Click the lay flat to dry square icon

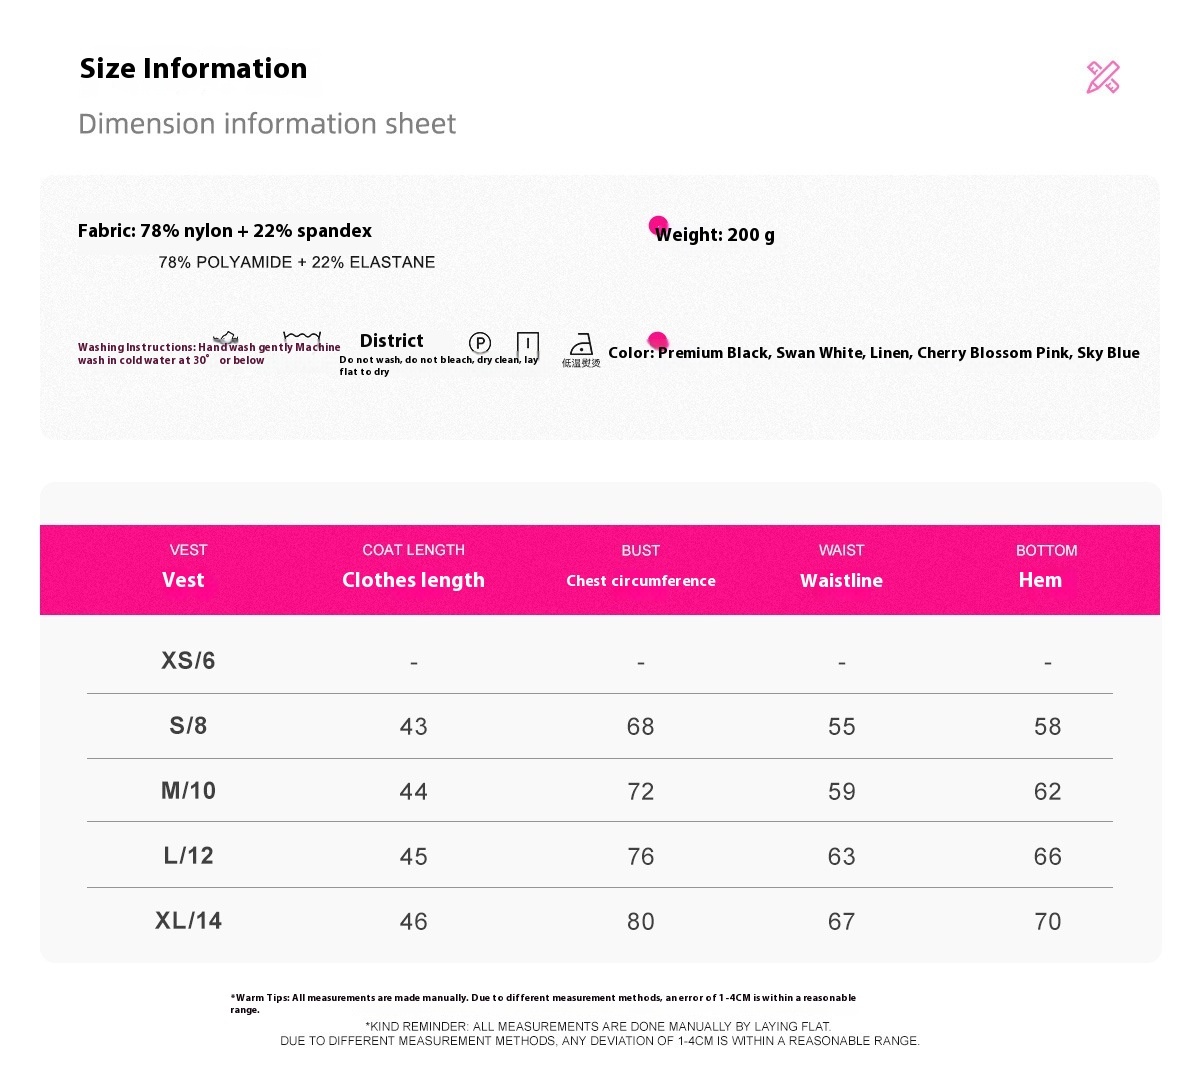[x=528, y=345]
